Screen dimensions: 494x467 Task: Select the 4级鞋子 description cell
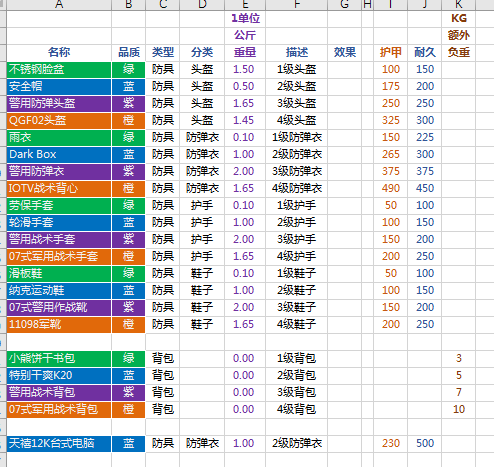[x=297, y=325]
